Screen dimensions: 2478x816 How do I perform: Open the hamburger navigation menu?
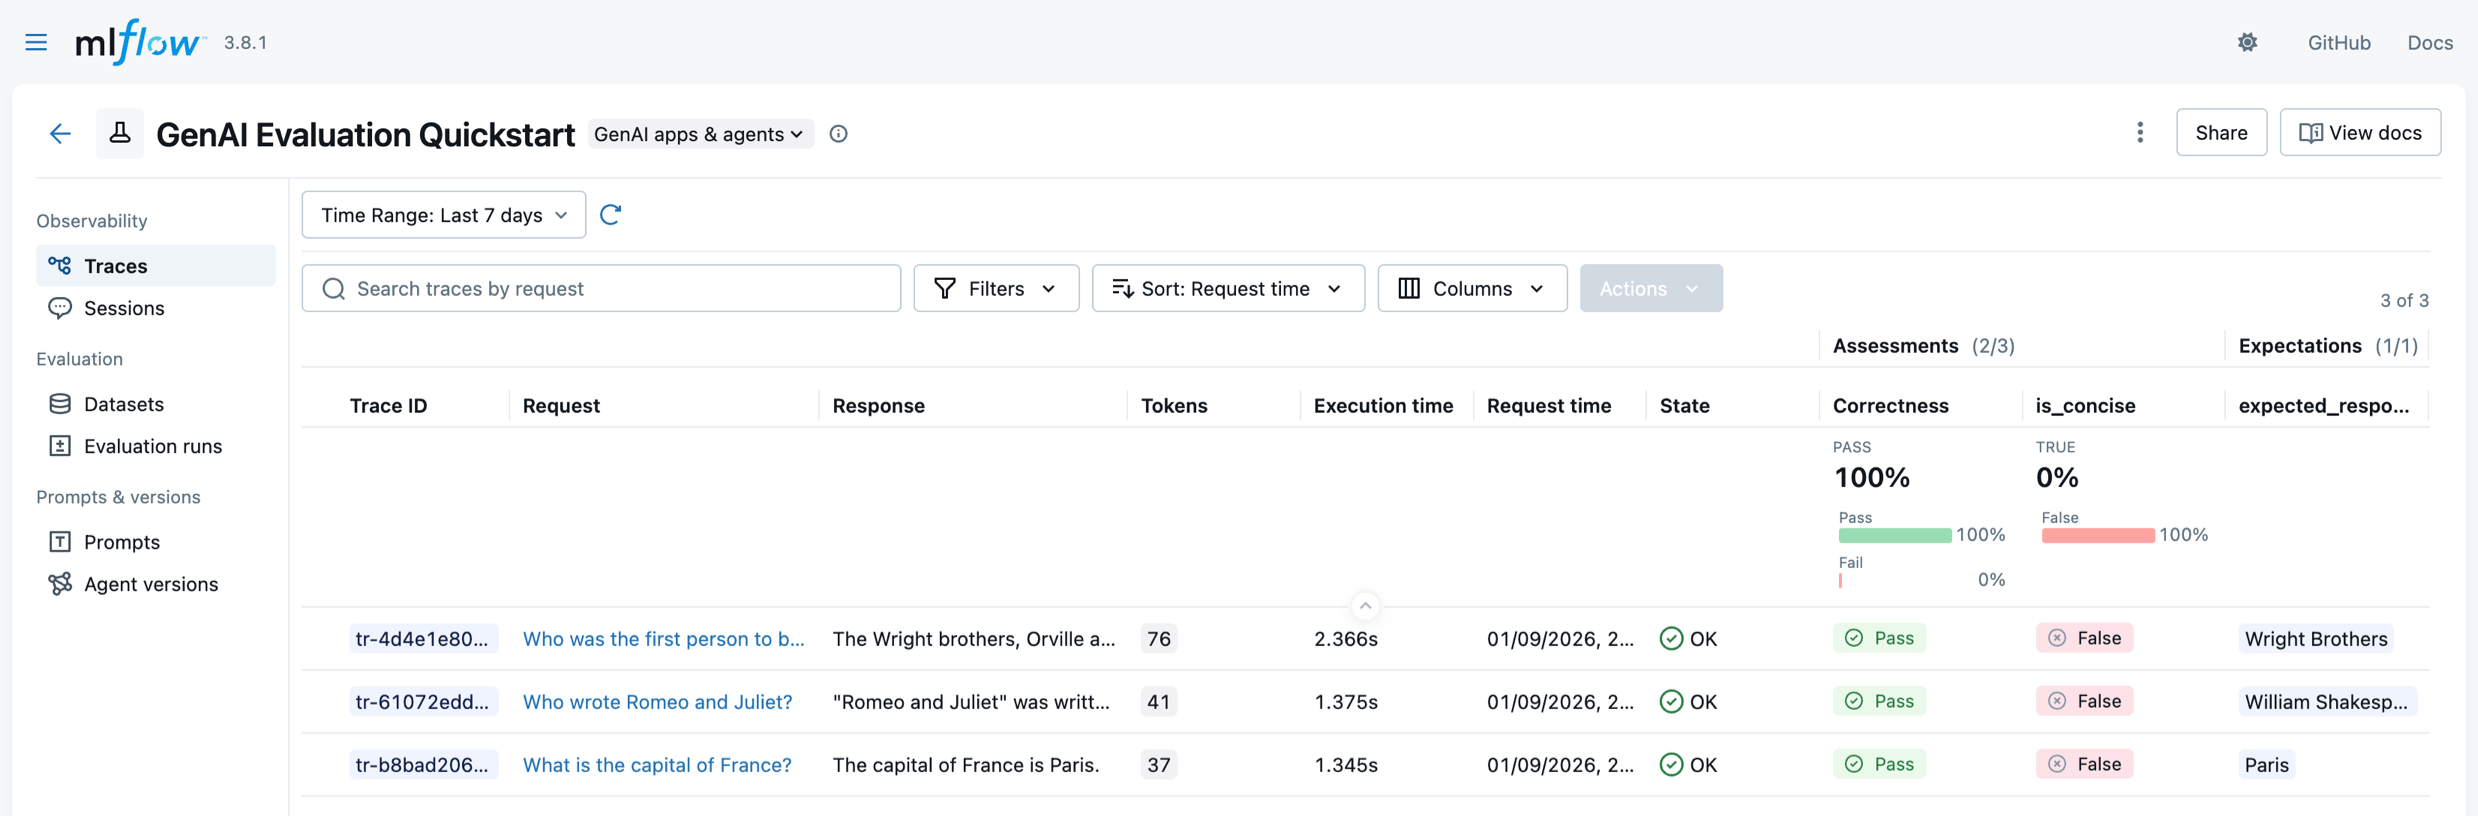coord(36,42)
